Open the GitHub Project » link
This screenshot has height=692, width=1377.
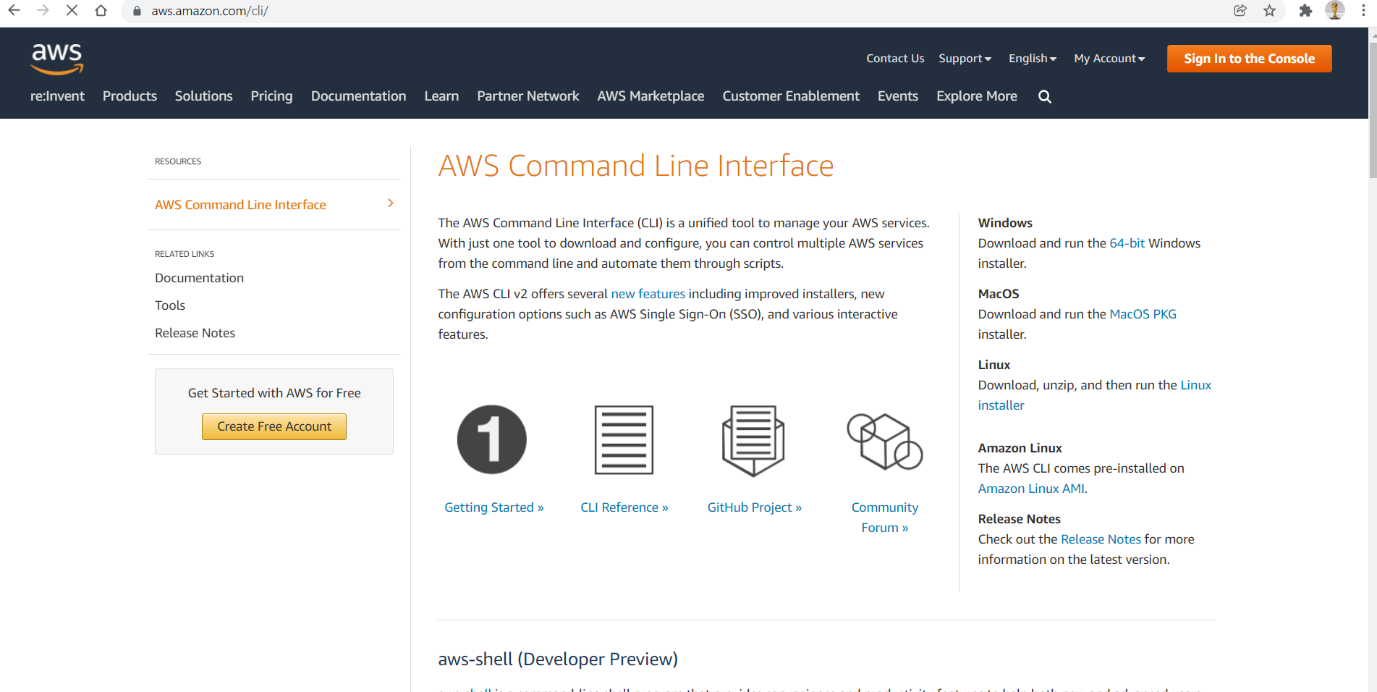[x=755, y=507]
